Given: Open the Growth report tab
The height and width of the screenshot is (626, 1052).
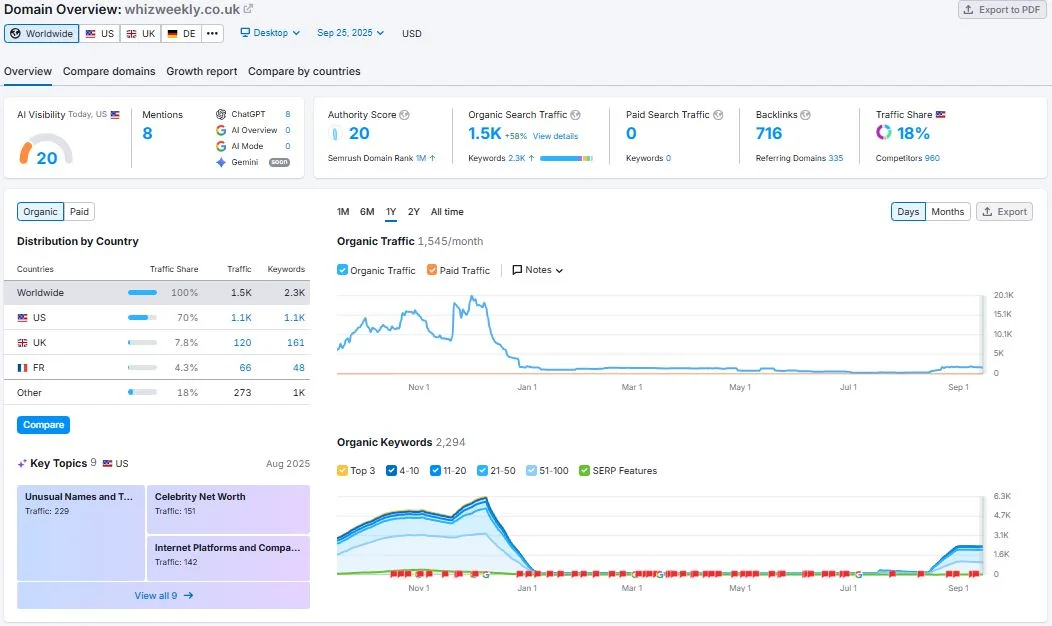Looking at the screenshot, I should 201,71.
